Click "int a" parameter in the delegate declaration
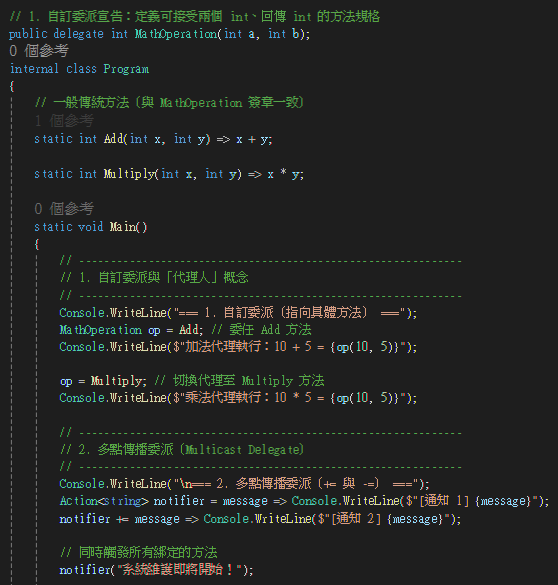This screenshot has width=558, height=585. [x=239, y=34]
